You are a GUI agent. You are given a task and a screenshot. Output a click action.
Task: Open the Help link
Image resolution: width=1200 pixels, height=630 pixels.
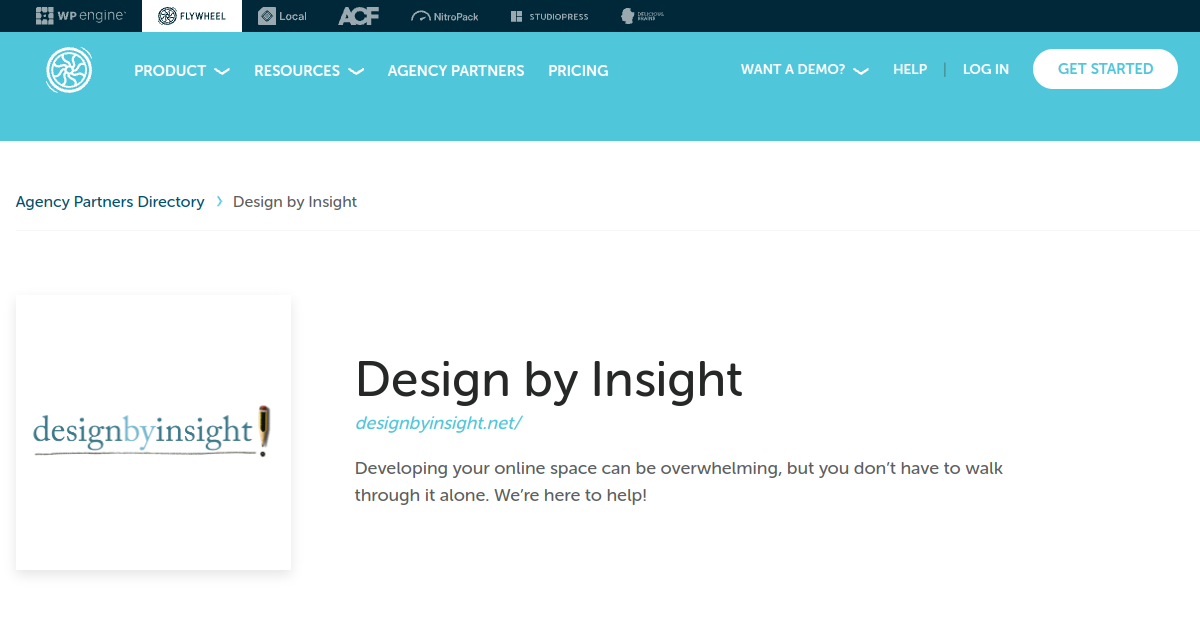coord(910,69)
